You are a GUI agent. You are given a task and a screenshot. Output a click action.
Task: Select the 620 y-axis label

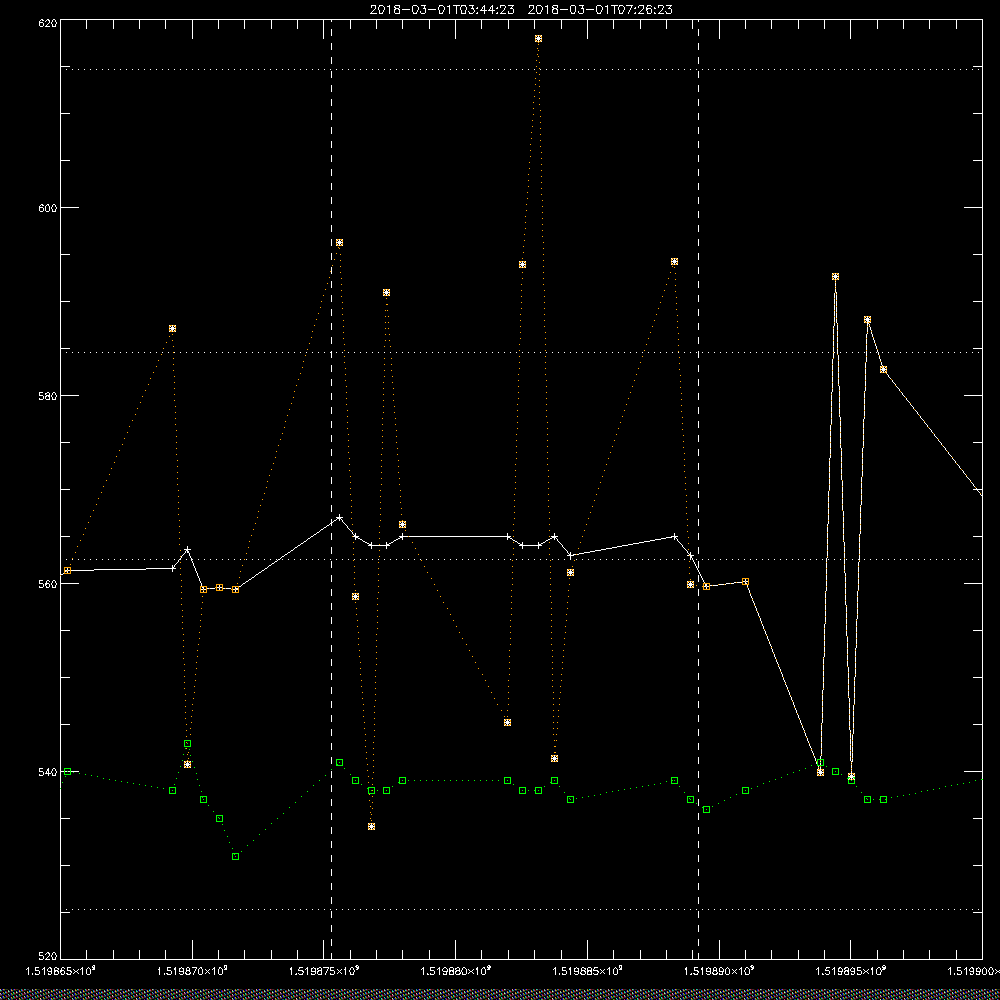[x=48, y=22]
